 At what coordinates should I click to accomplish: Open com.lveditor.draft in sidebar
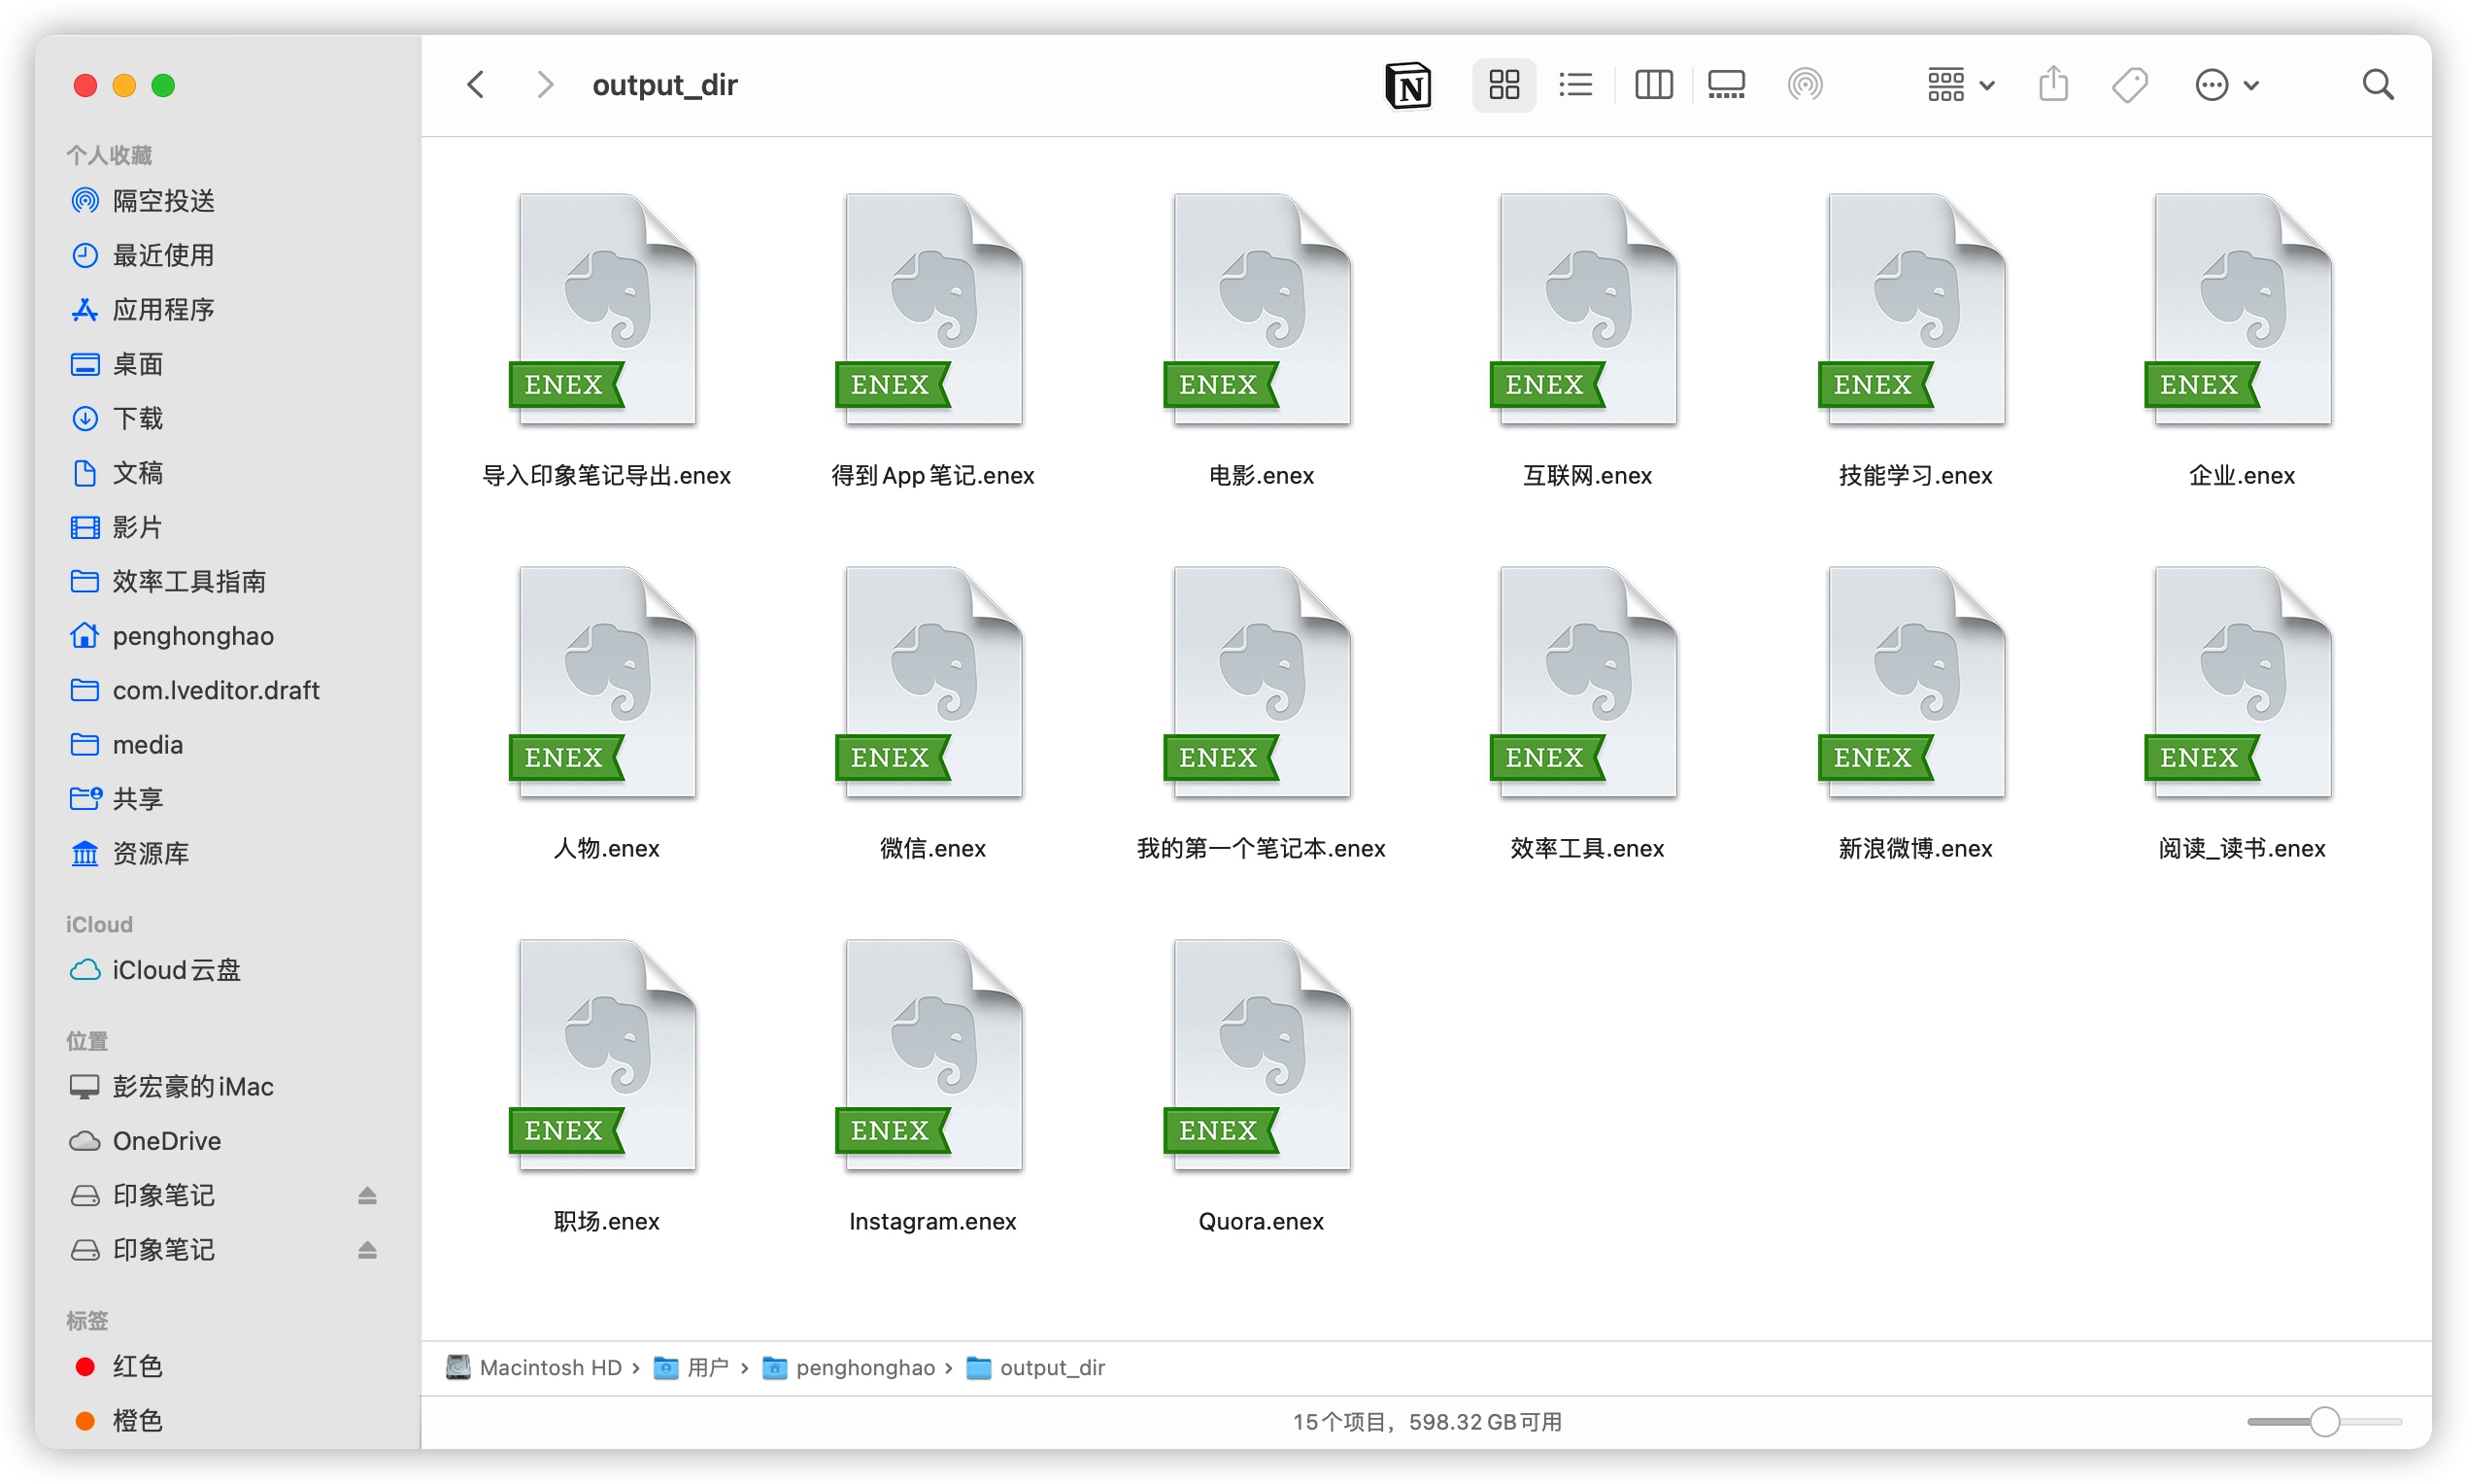(228, 690)
